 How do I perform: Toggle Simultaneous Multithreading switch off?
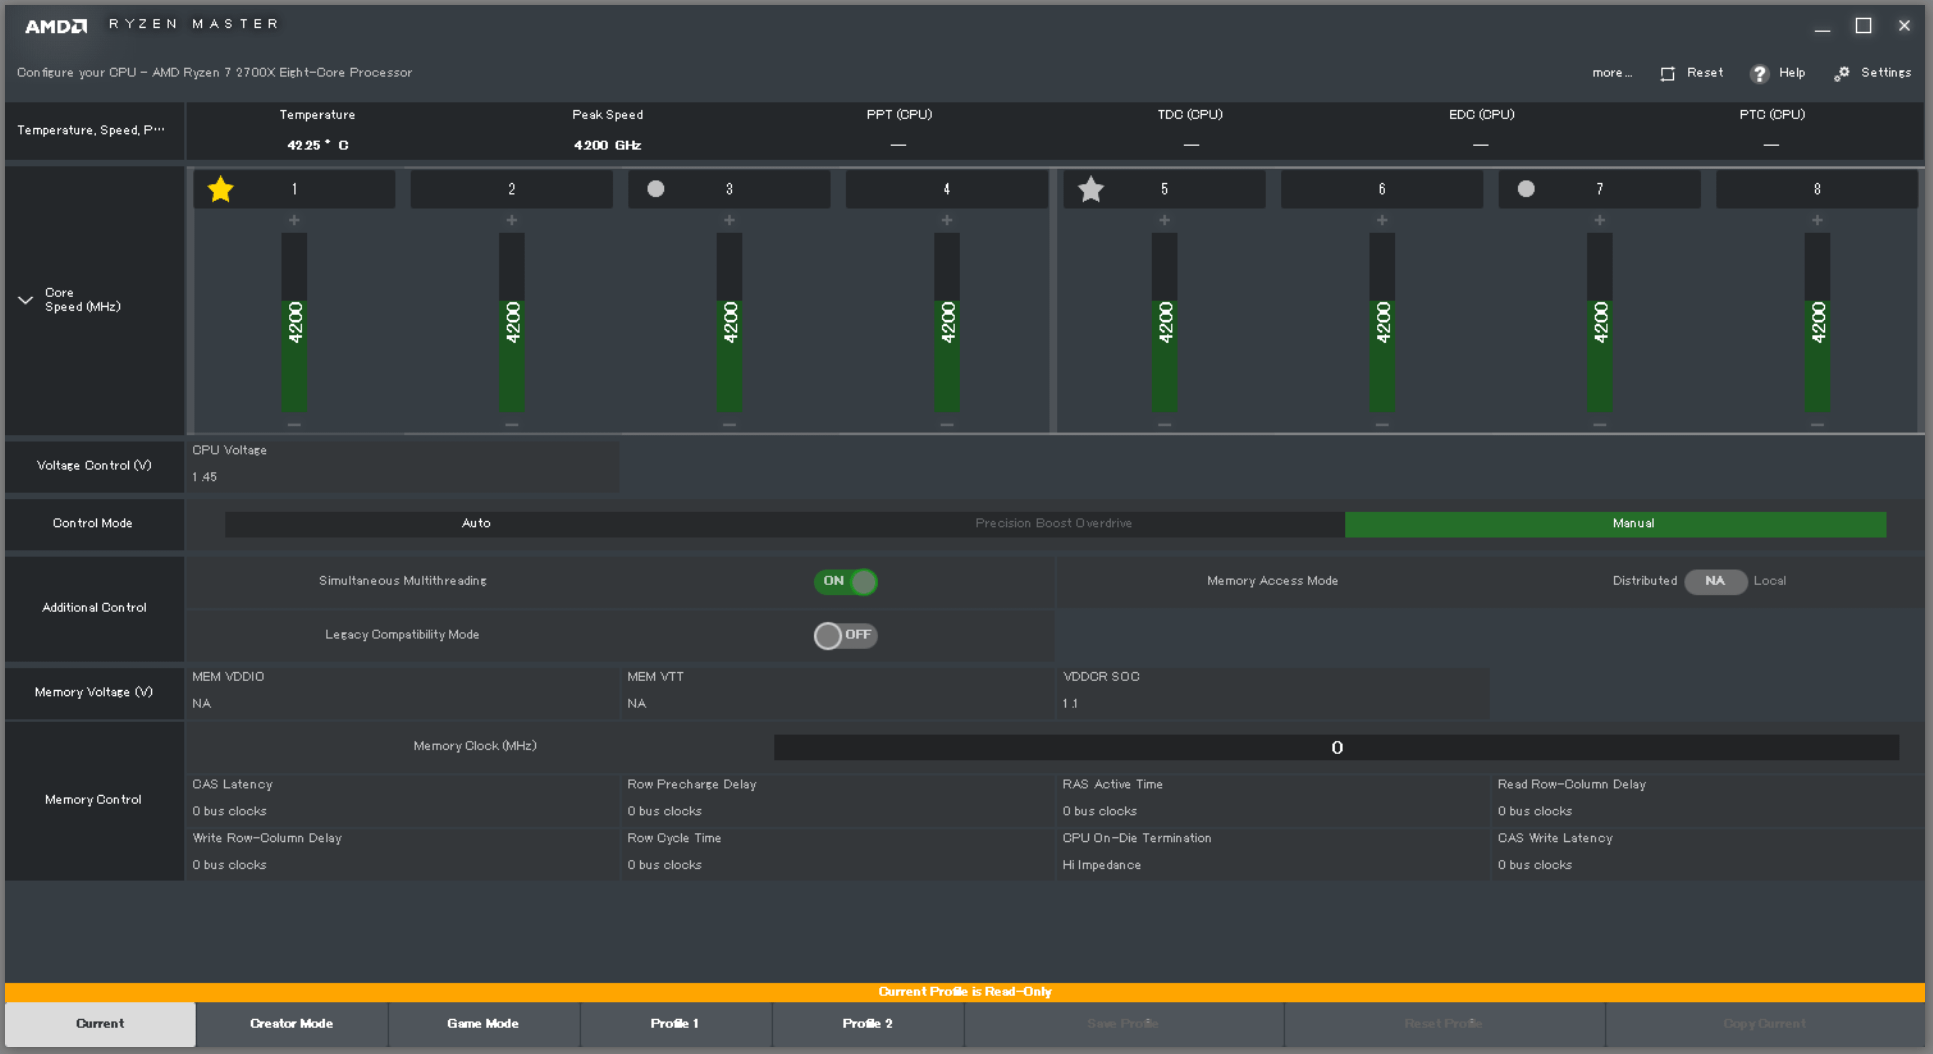pyautogui.click(x=846, y=582)
